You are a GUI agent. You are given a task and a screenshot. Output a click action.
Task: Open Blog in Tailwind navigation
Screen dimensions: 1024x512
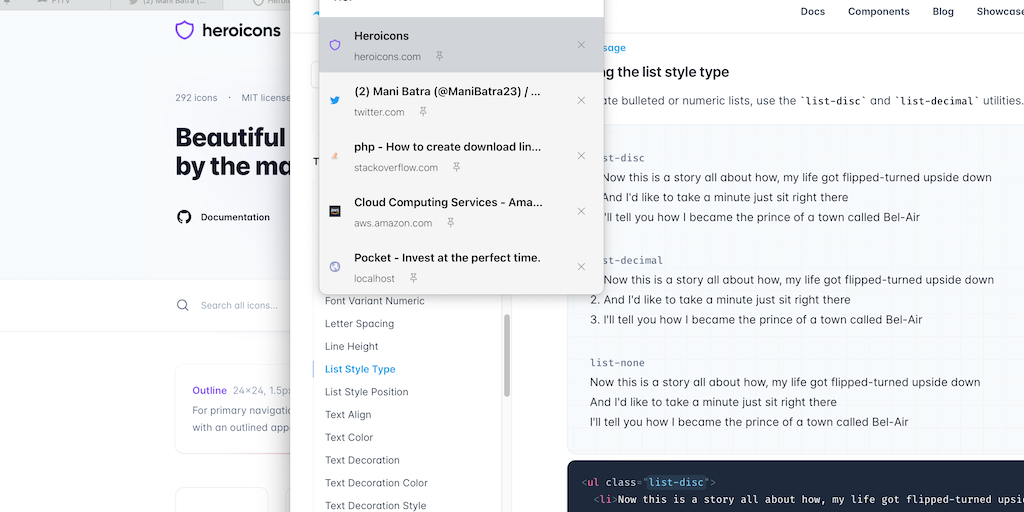click(943, 12)
